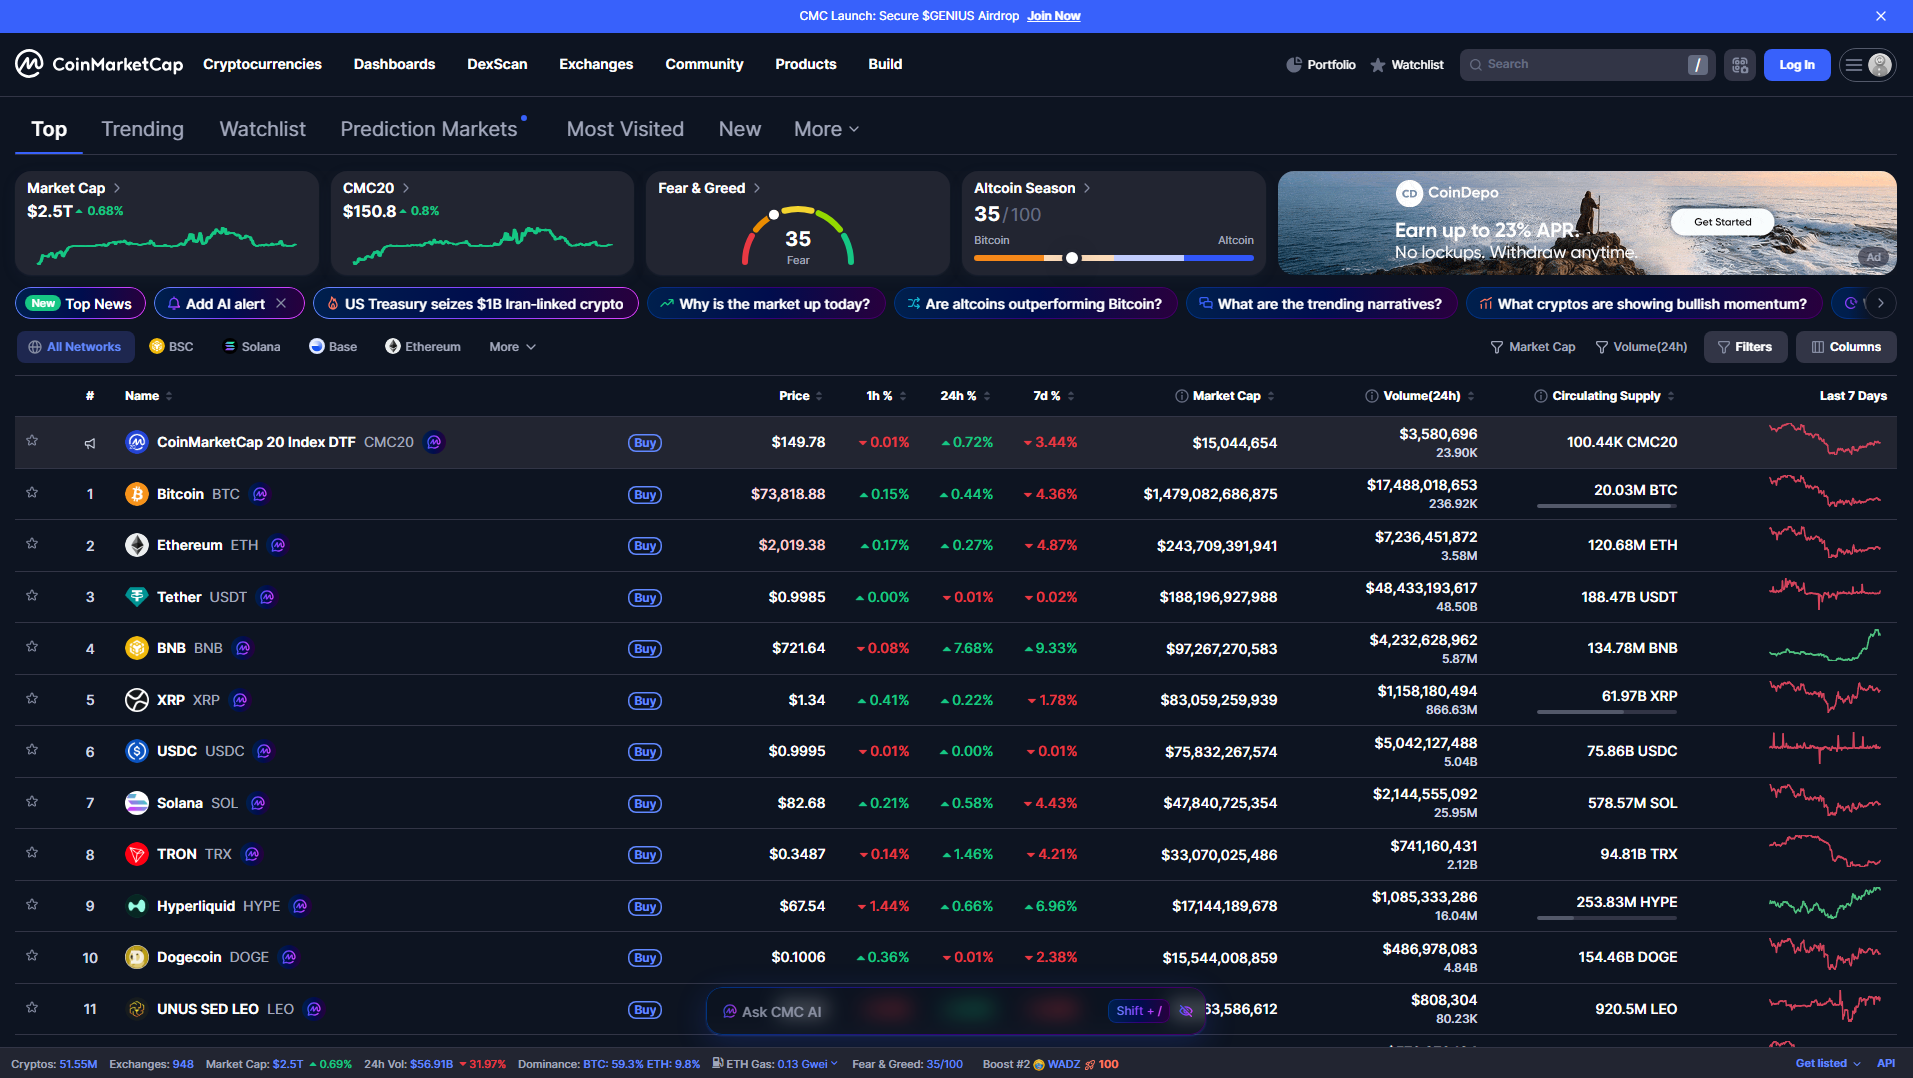The image size is (1913, 1078).
Task: Star TRON to add to watchlist
Action: (32, 852)
